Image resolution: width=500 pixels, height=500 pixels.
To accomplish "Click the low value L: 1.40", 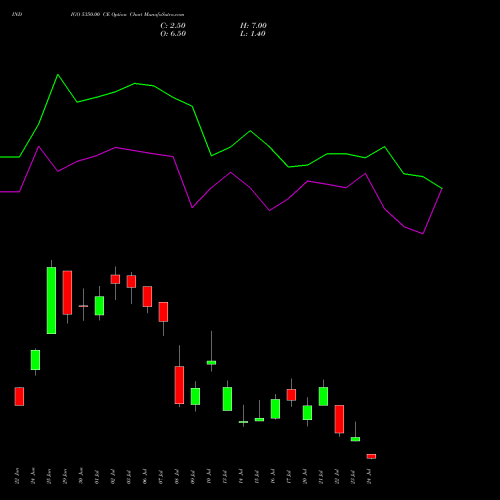I will pyautogui.click(x=253, y=34).
